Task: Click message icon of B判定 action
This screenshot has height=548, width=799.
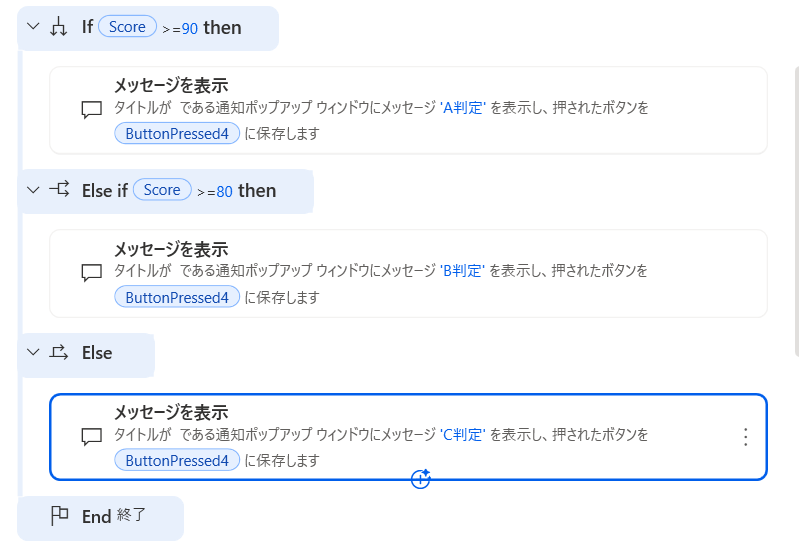Action: (91, 272)
